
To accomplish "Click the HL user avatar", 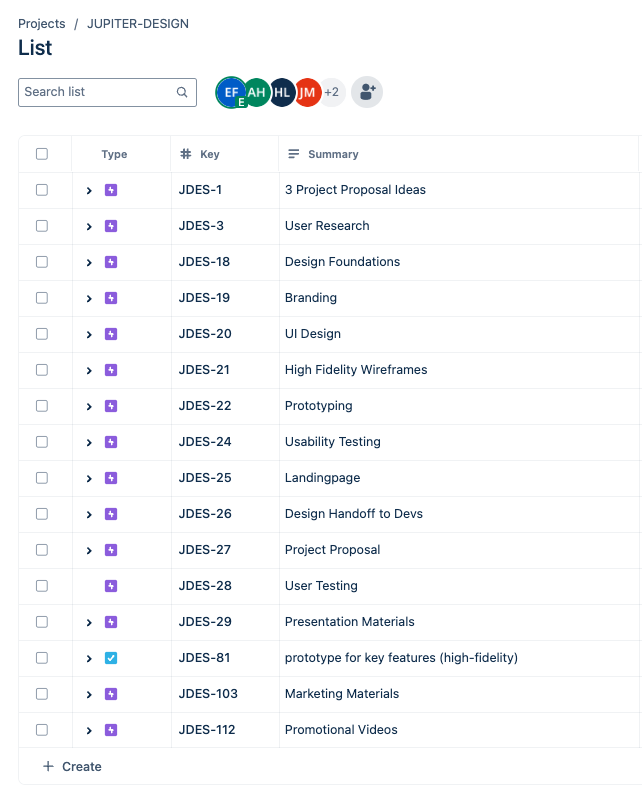I will pos(283,92).
